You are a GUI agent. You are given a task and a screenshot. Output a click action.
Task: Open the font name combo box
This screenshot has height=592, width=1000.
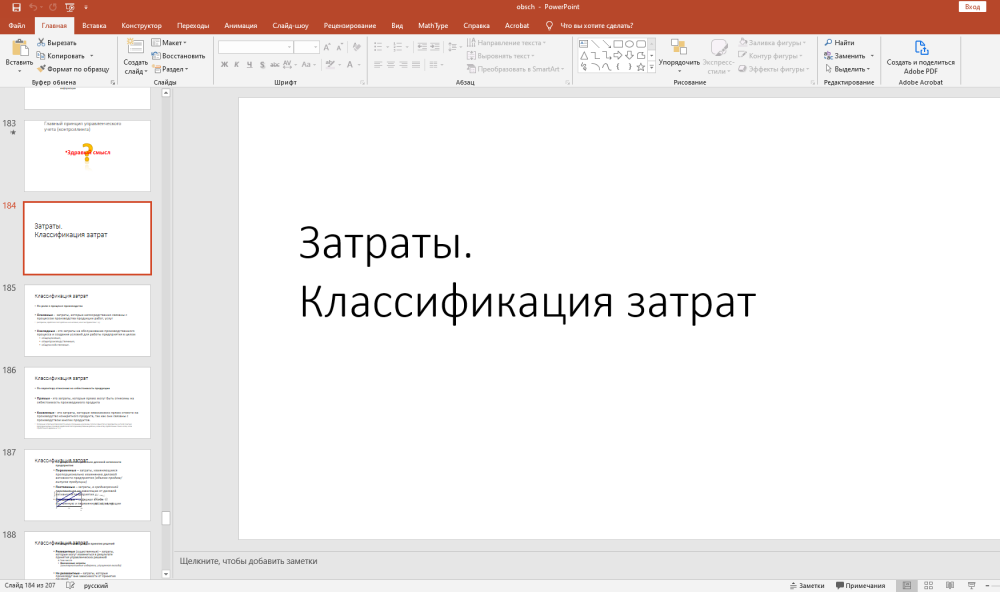point(255,47)
